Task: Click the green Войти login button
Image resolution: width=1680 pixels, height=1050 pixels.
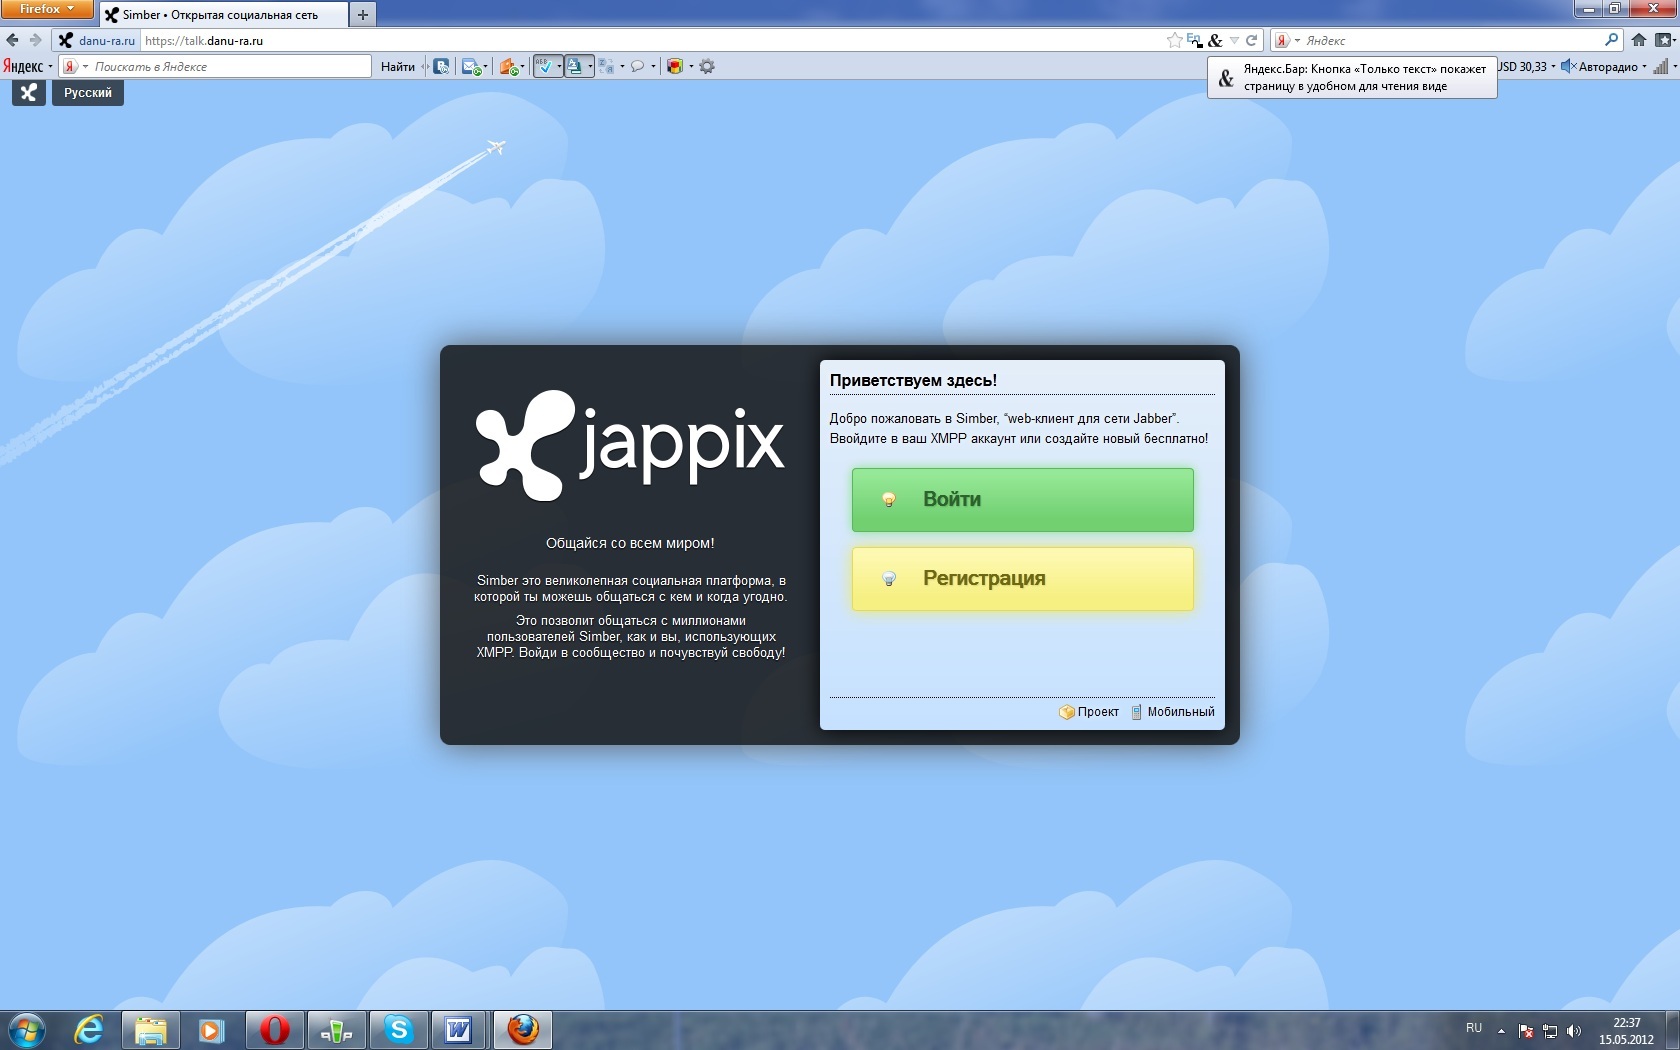Action: pyautogui.click(x=1022, y=500)
